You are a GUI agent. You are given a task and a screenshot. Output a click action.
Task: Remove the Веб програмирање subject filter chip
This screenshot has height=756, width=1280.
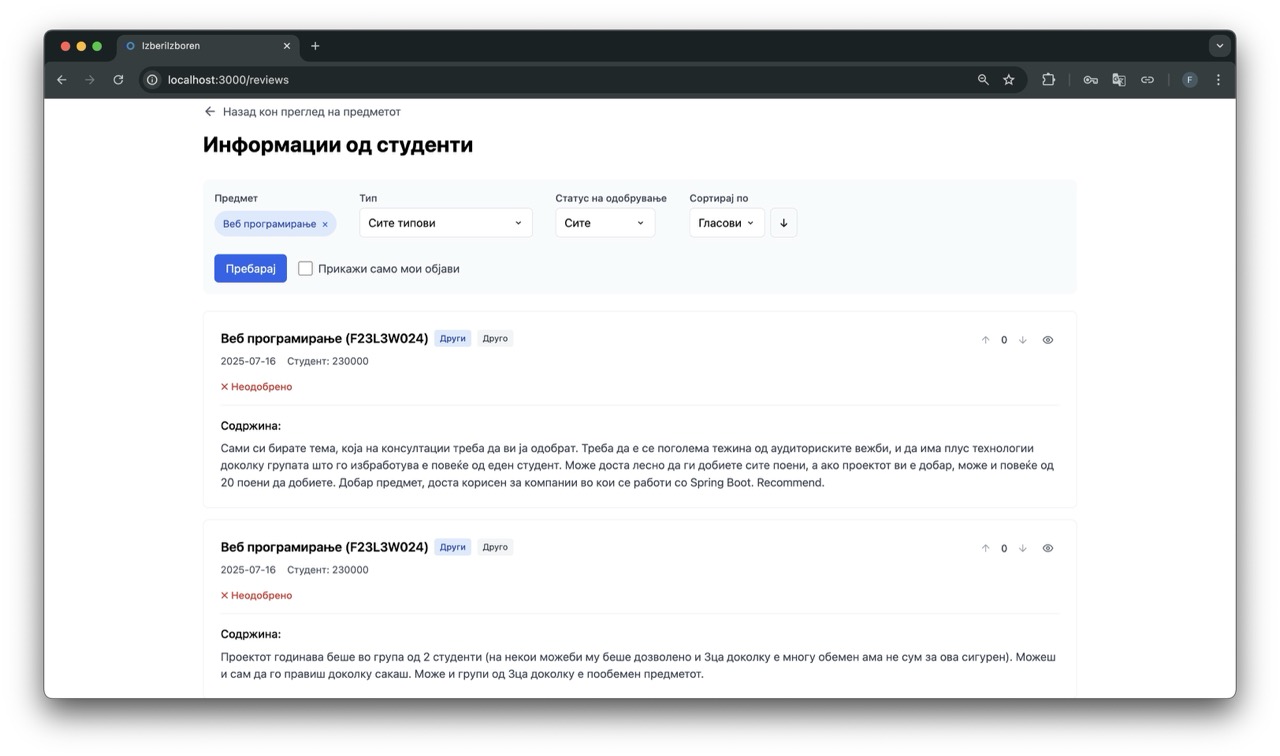click(x=325, y=224)
